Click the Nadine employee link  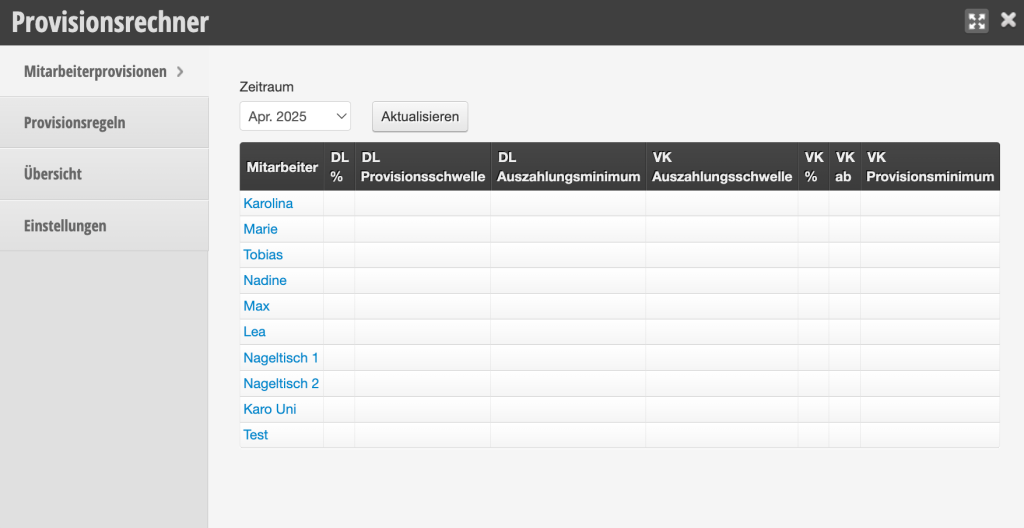[264, 280]
